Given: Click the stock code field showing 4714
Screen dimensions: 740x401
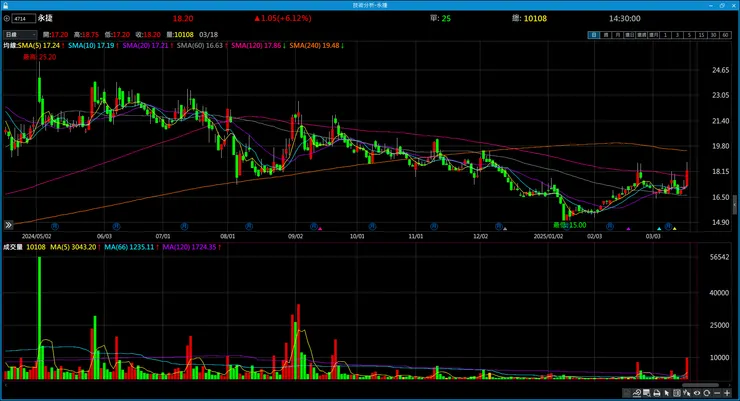Looking at the screenshot, I should (x=24, y=19).
